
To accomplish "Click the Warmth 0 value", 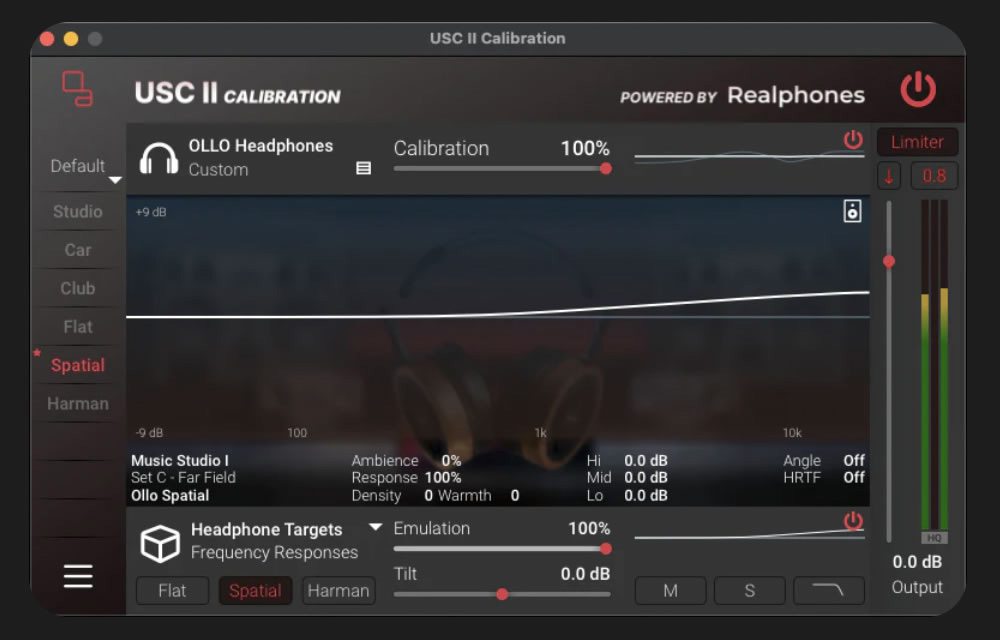I will 515,495.
